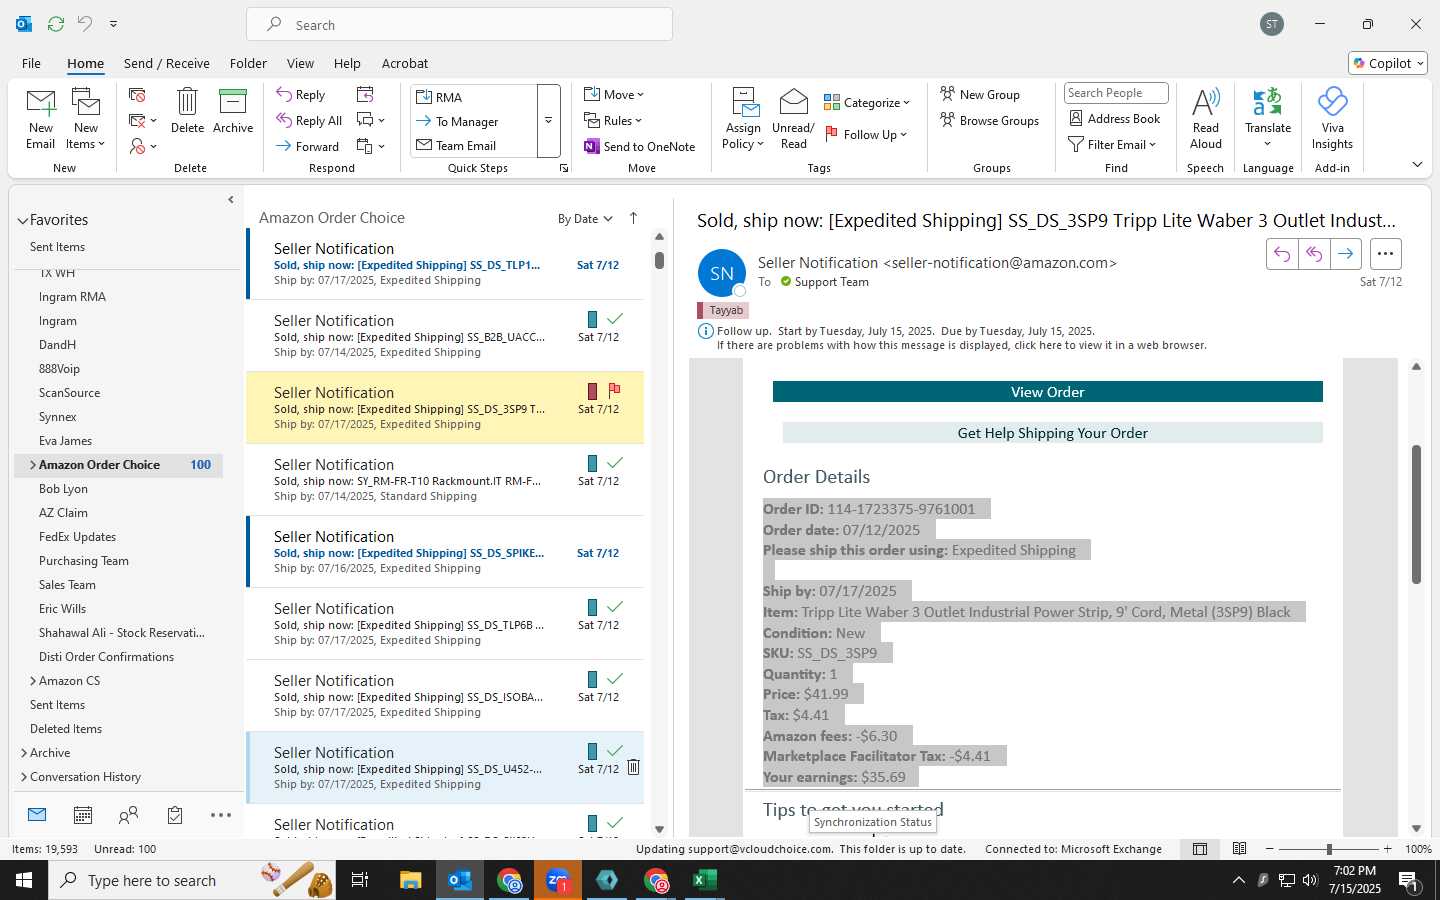Open the Acrobat tab
The image size is (1440, 900).
(405, 63)
